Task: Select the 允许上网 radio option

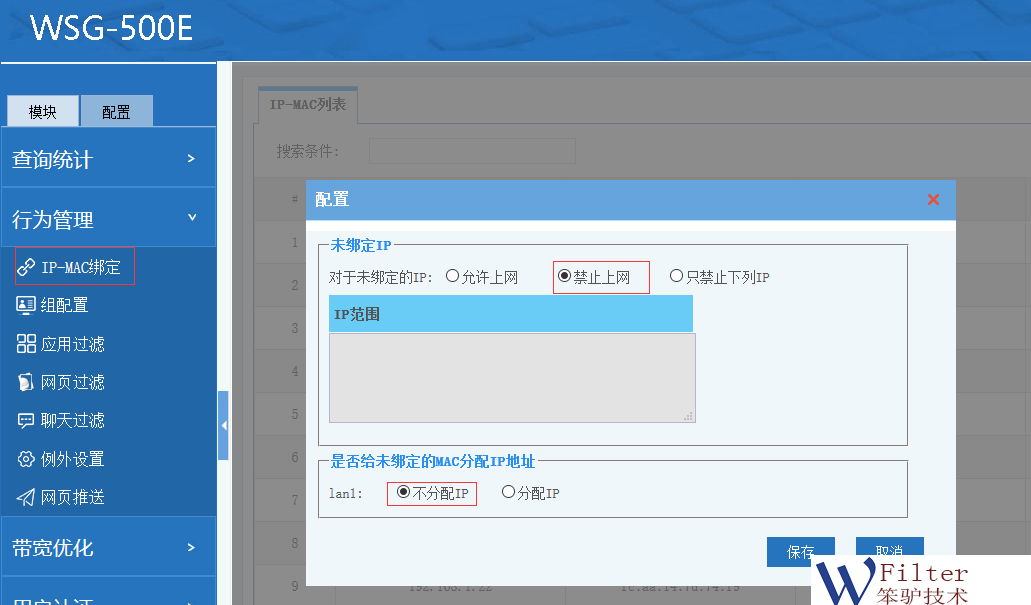Action: click(453, 277)
